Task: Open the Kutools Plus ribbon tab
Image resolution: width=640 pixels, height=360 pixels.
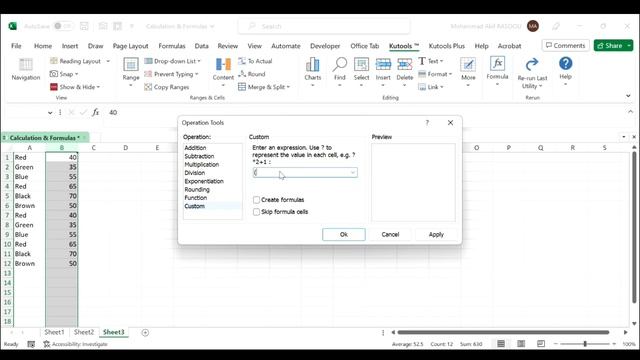Action: point(447,46)
